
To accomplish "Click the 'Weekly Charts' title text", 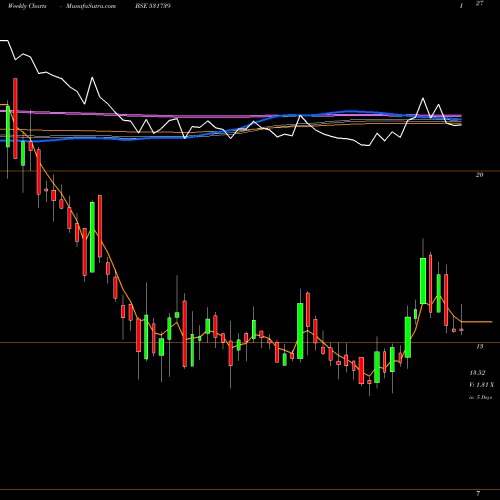I will [27, 6].
